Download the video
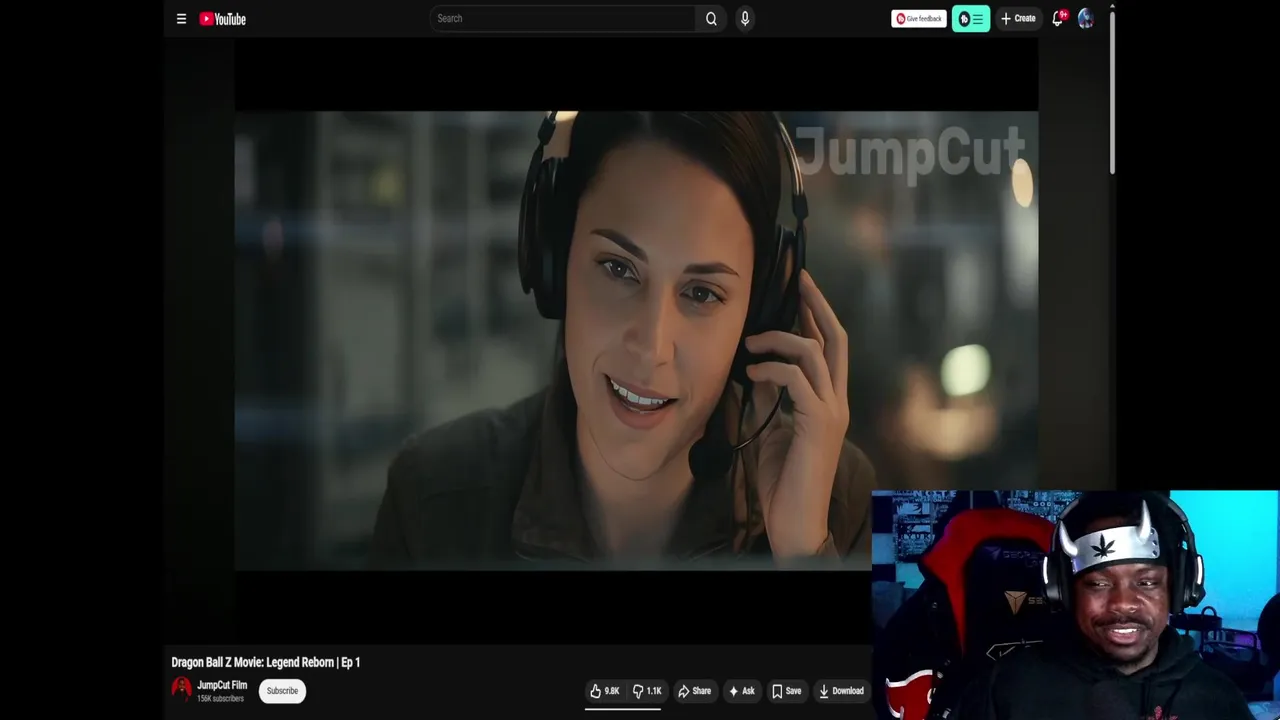The width and height of the screenshot is (1280, 720). (x=841, y=690)
